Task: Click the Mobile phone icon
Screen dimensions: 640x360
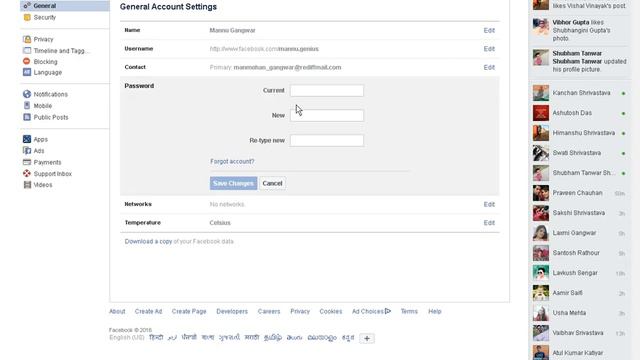Action: [27, 105]
